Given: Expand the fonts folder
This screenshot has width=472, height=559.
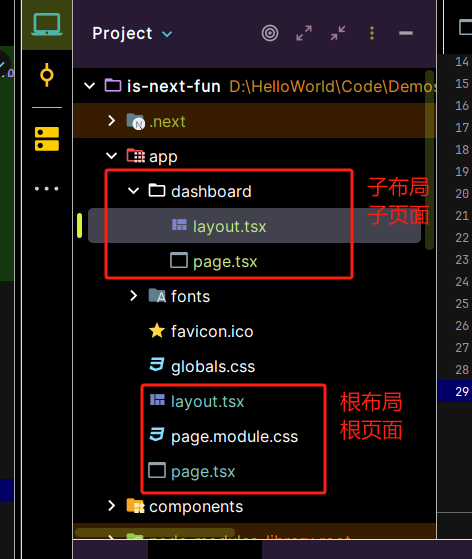Looking at the screenshot, I should tap(133, 296).
